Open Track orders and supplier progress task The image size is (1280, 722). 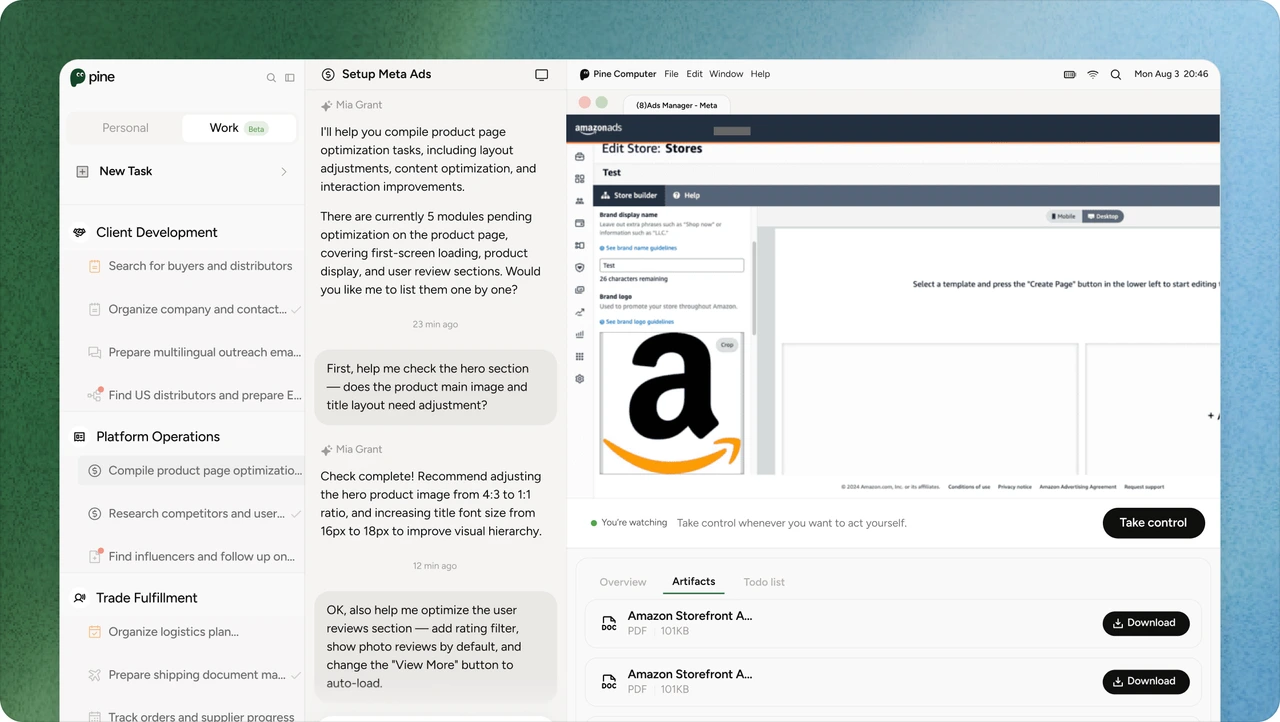tap(190, 716)
